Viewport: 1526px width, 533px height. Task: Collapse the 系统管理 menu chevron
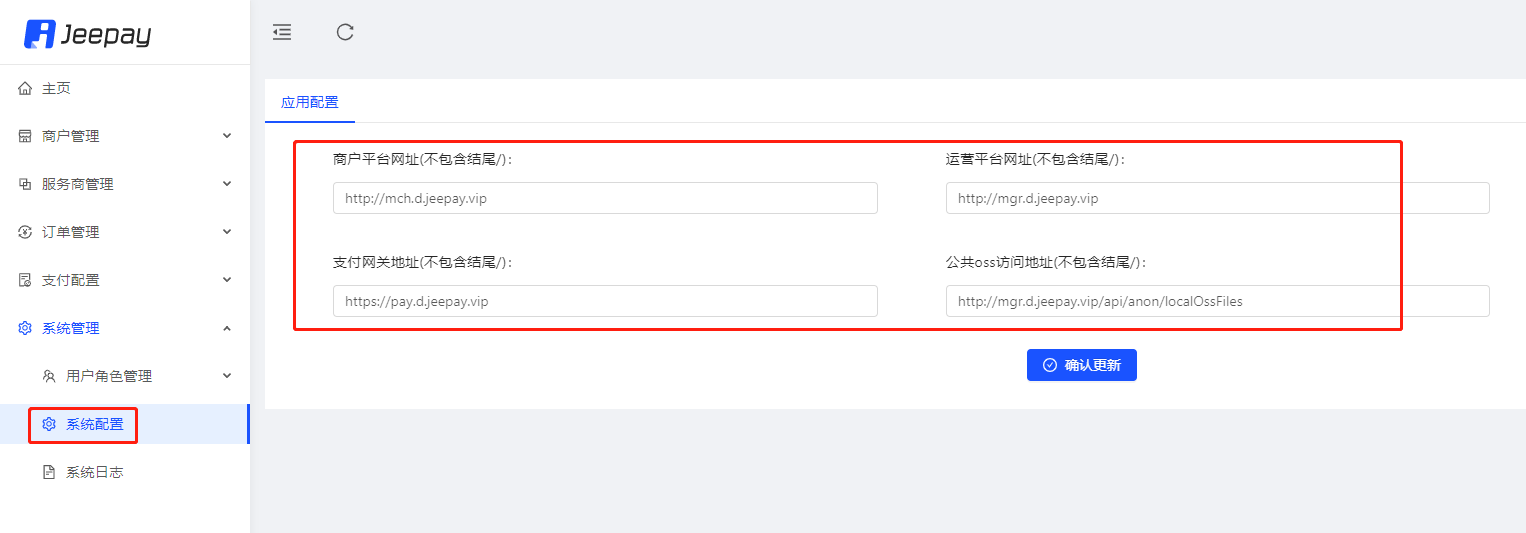click(227, 328)
